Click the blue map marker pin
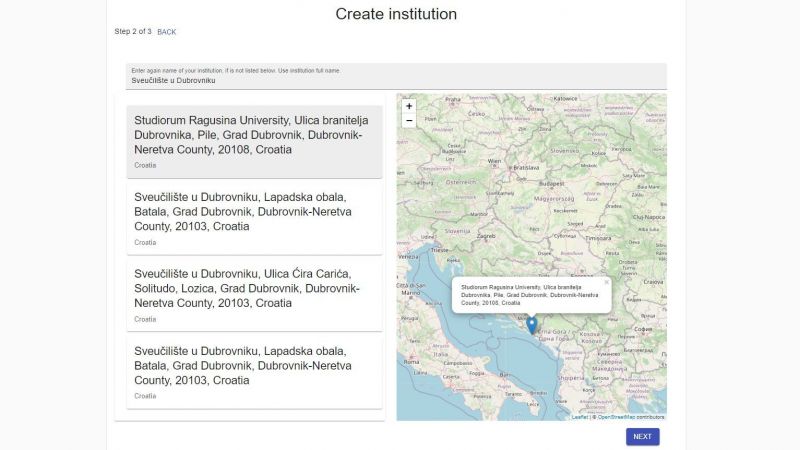The image size is (800, 450). point(532,324)
